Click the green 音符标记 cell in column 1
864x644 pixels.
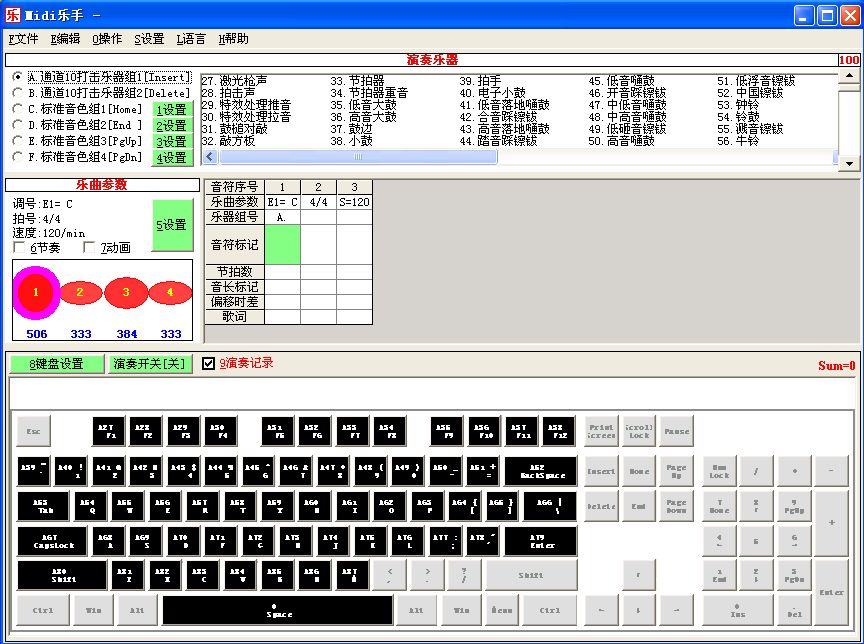click(x=283, y=244)
